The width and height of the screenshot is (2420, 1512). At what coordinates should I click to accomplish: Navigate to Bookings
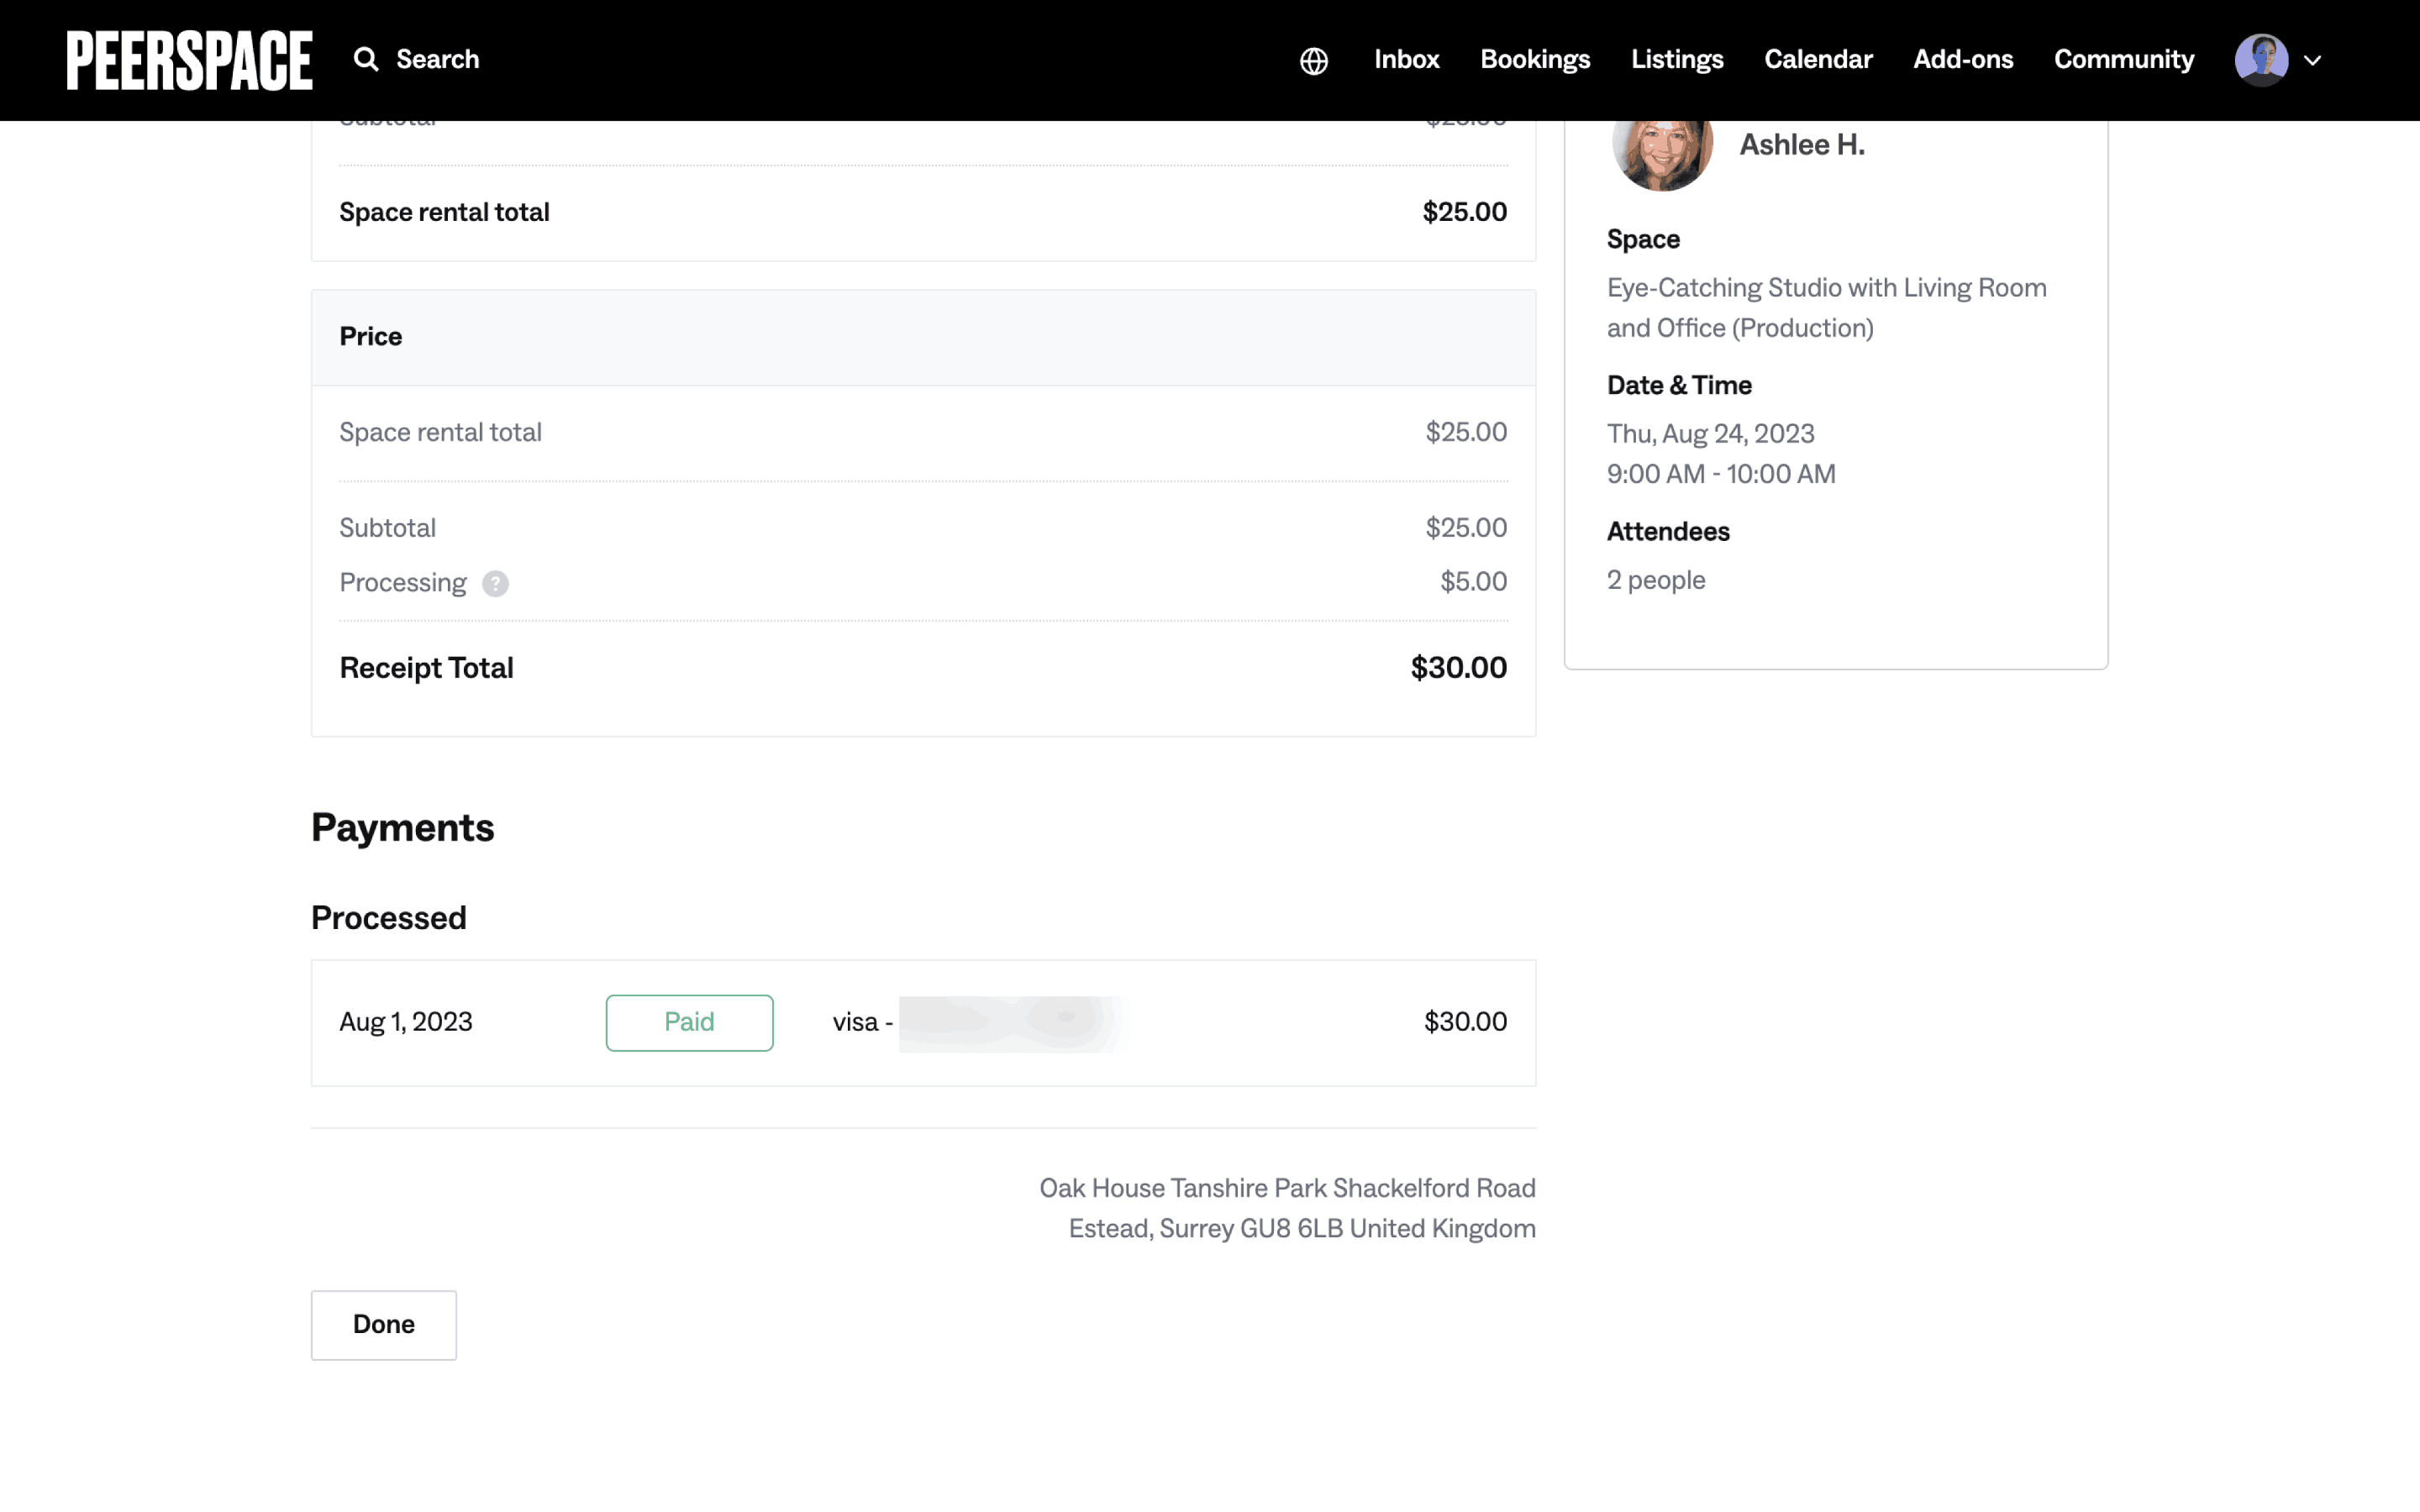(x=1535, y=59)
